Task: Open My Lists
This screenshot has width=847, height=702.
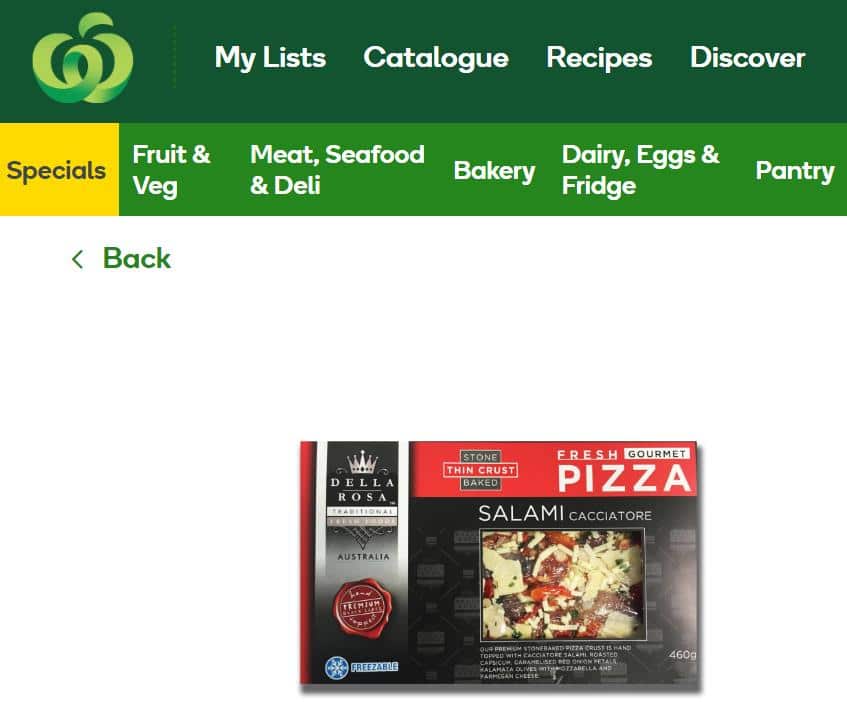Action: pyautogui.click(x=270, y=58)
